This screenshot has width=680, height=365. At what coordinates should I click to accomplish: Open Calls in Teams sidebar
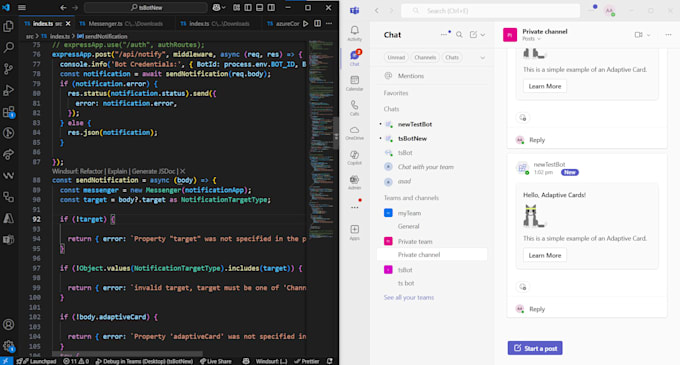pyautogui.click(x=354, y=108)
